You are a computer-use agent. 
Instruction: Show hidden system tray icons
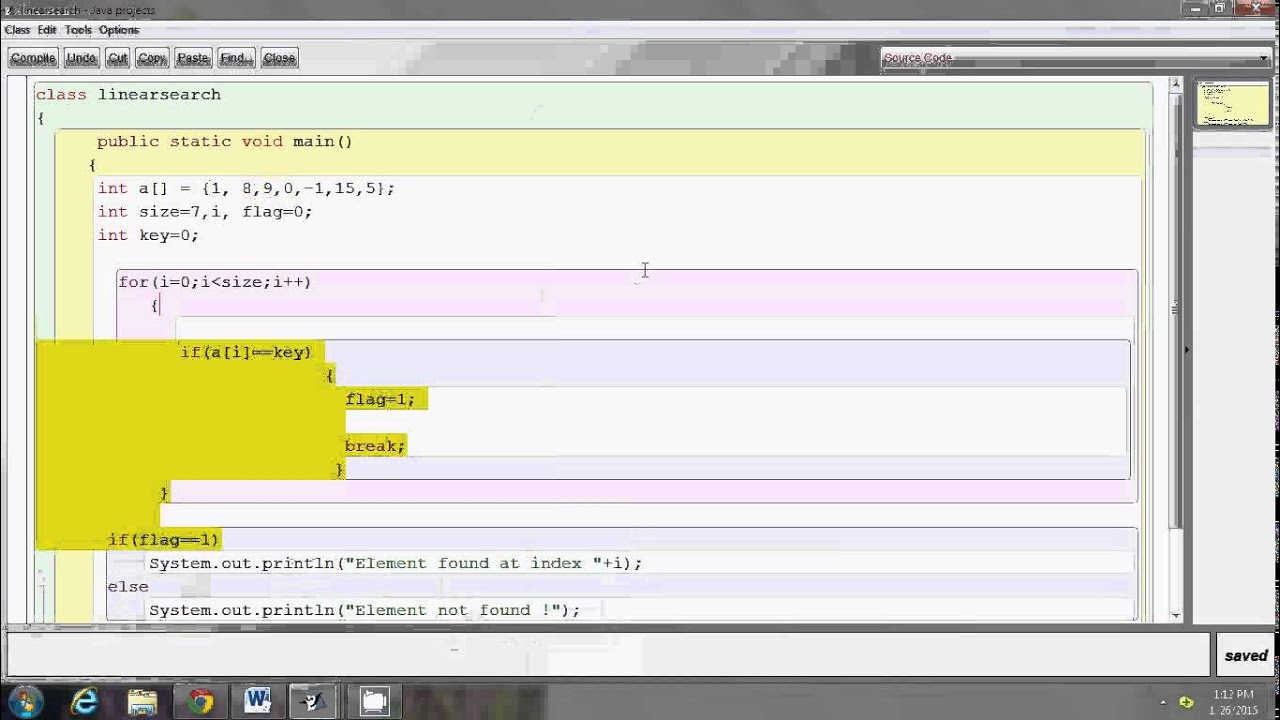tap(1162, 702)
